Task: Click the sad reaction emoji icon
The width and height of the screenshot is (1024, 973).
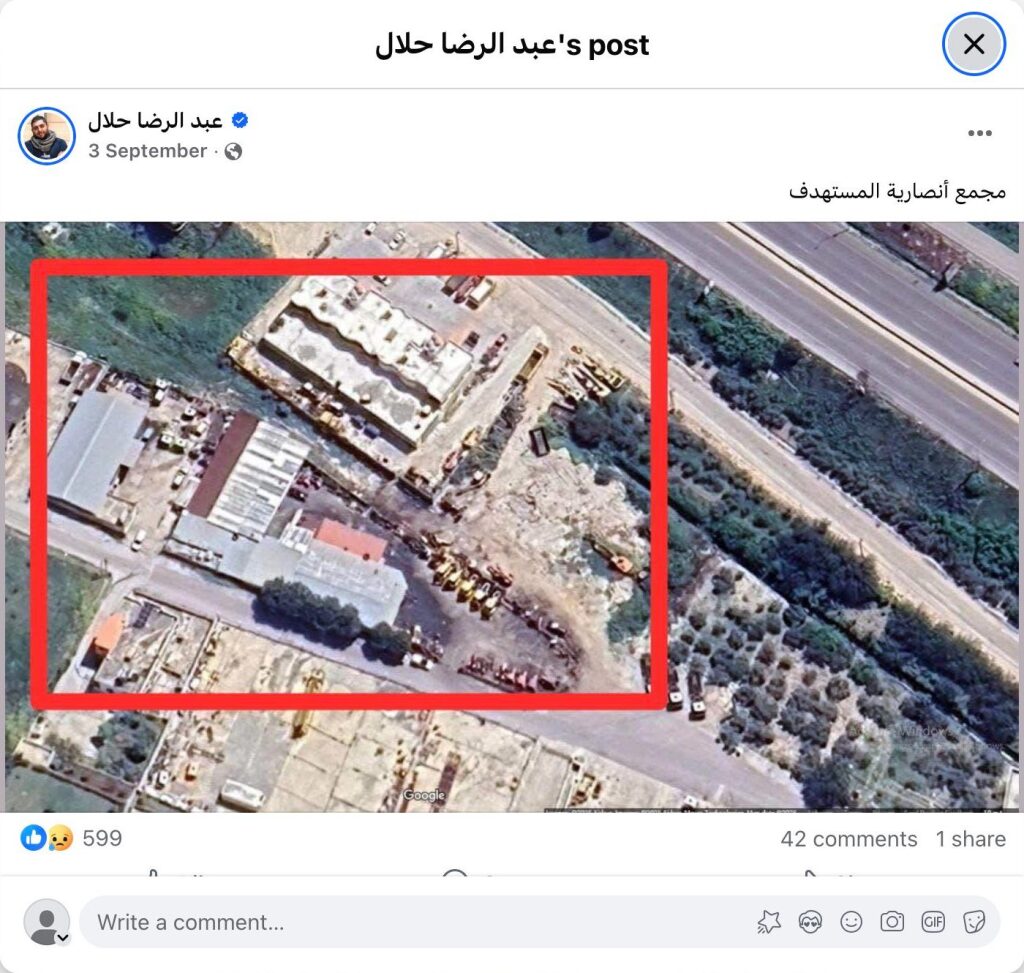Action: click(59, 838)
